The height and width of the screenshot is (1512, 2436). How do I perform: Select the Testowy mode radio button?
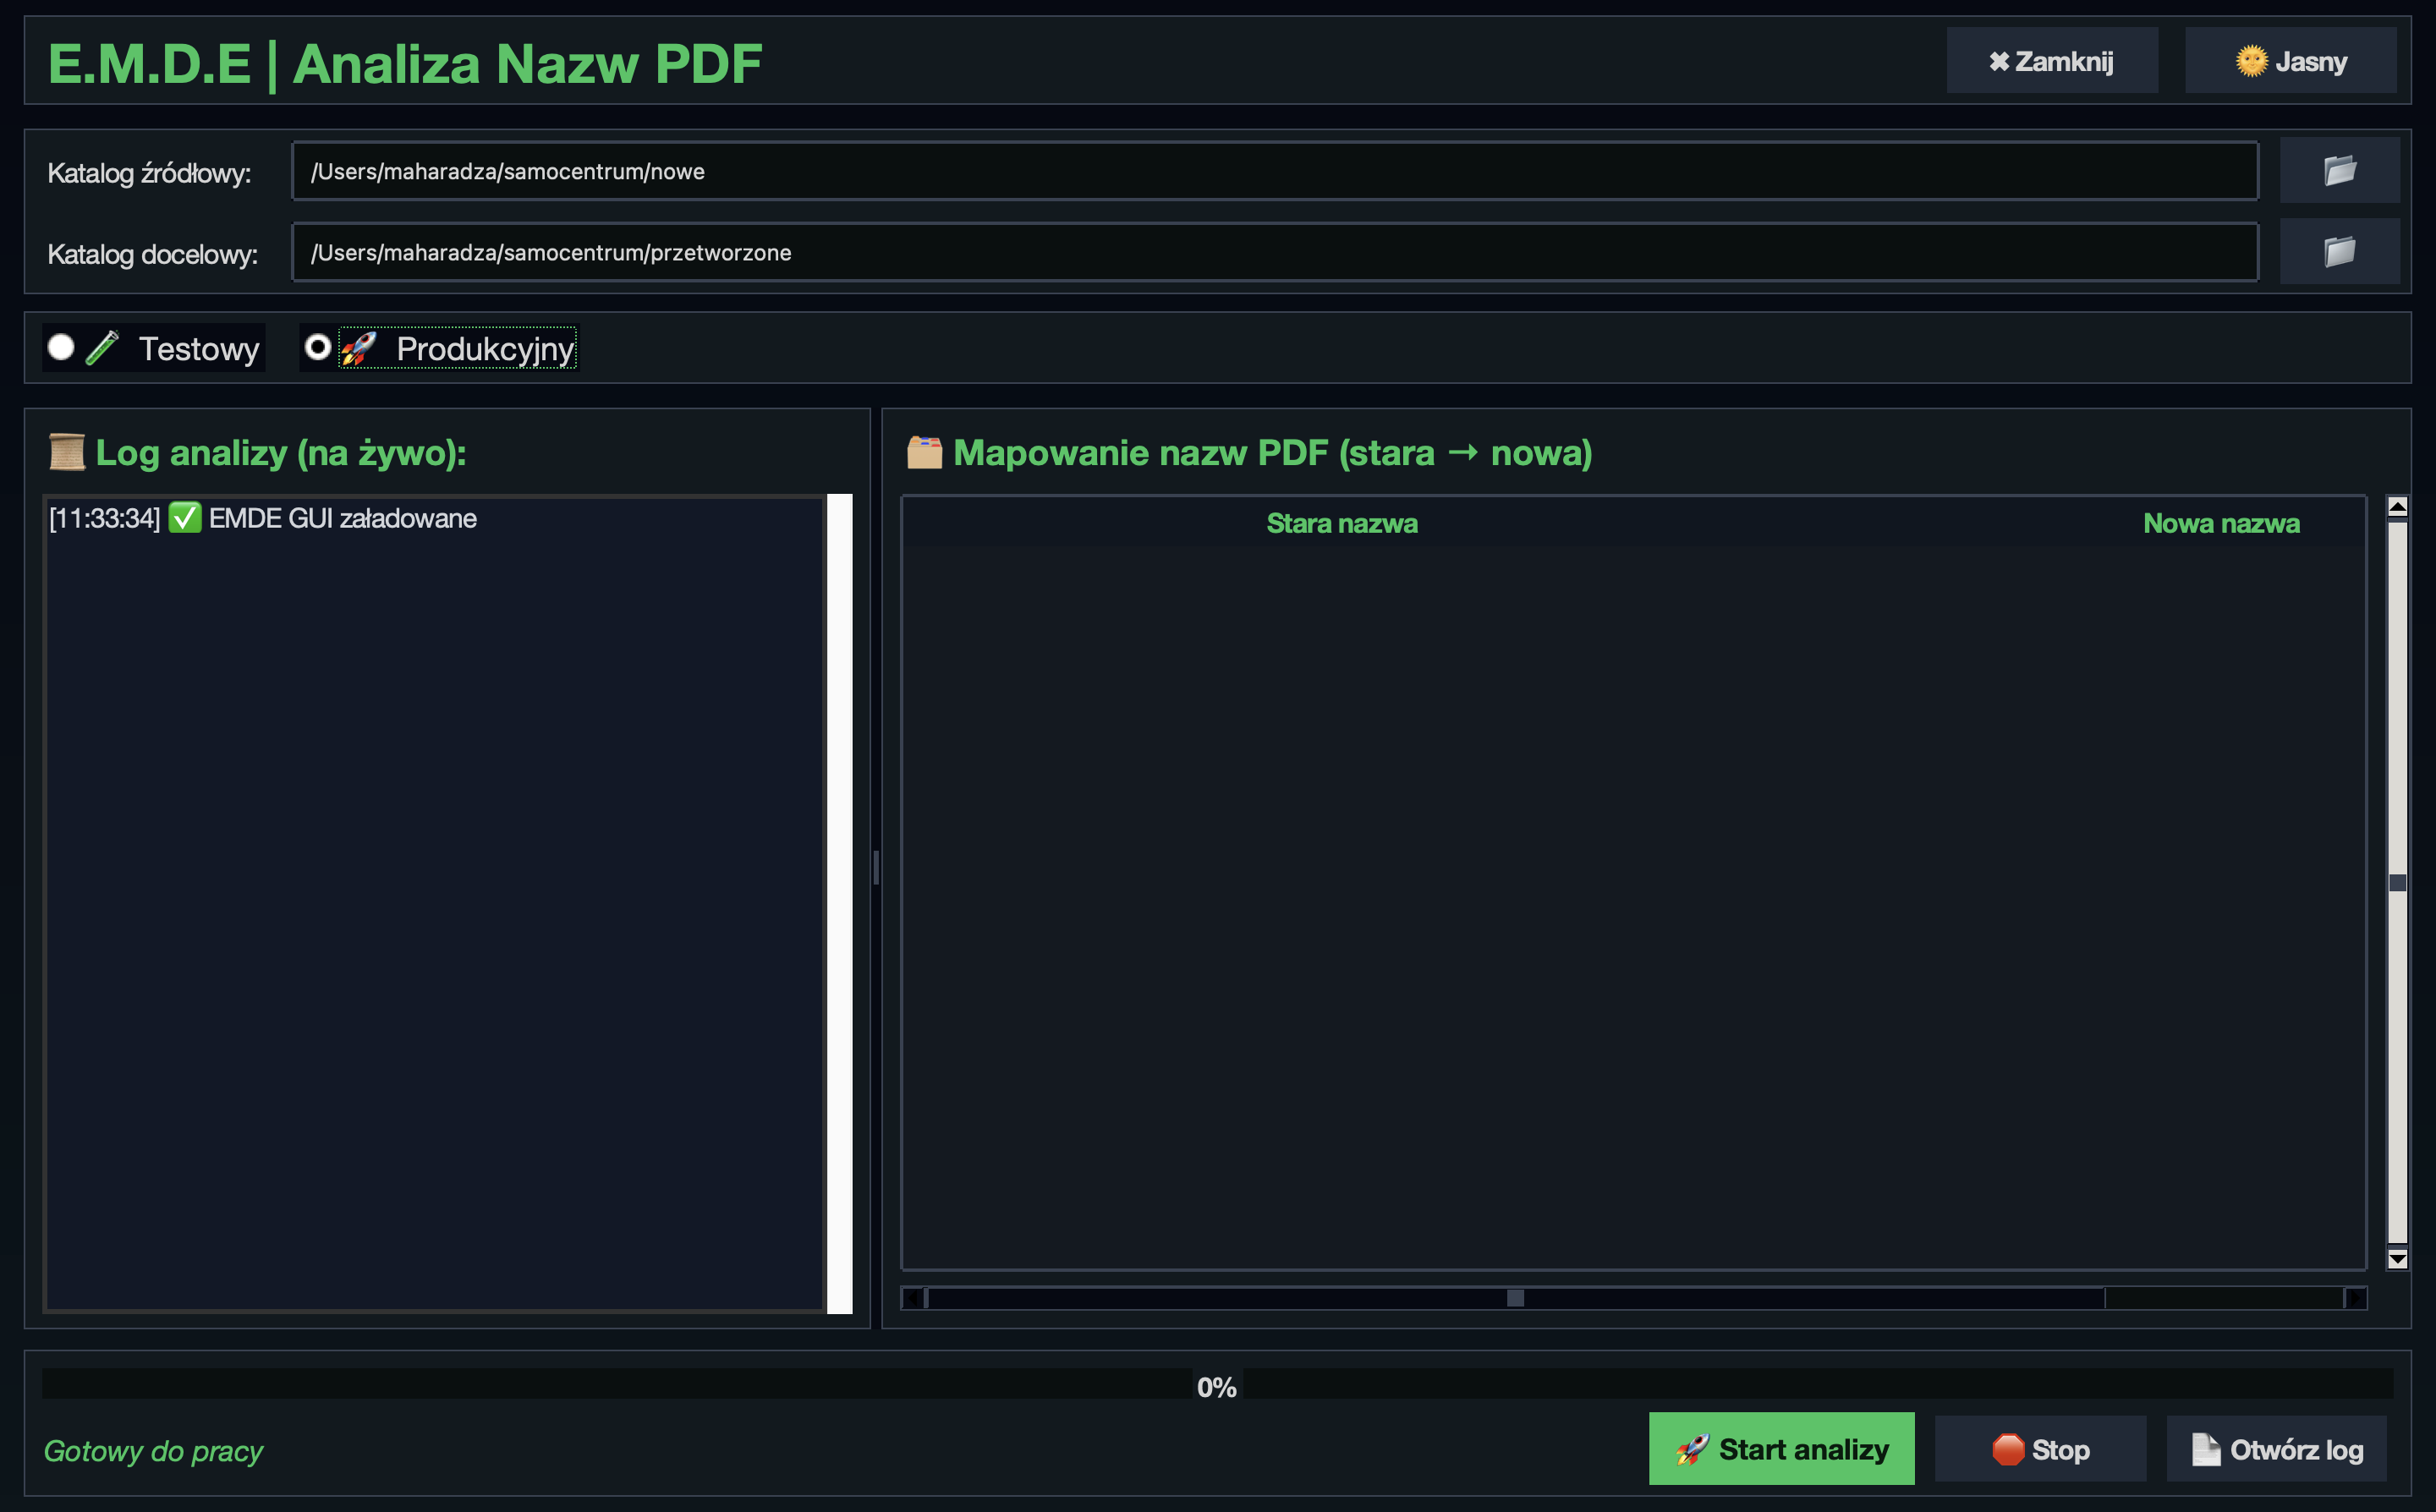61,348
